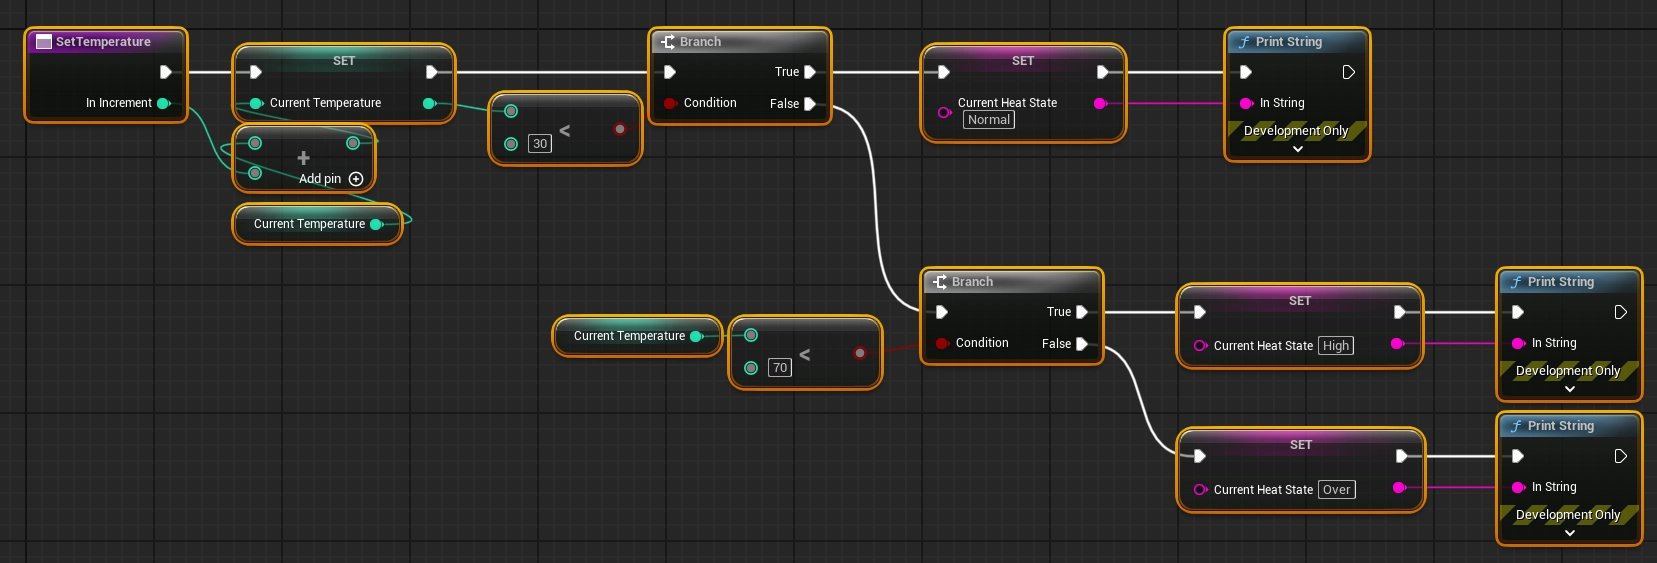Expand Print String node wired to Over SET
The height and width of the screenshot is (563, 1657).
(x=1570, y=533)
